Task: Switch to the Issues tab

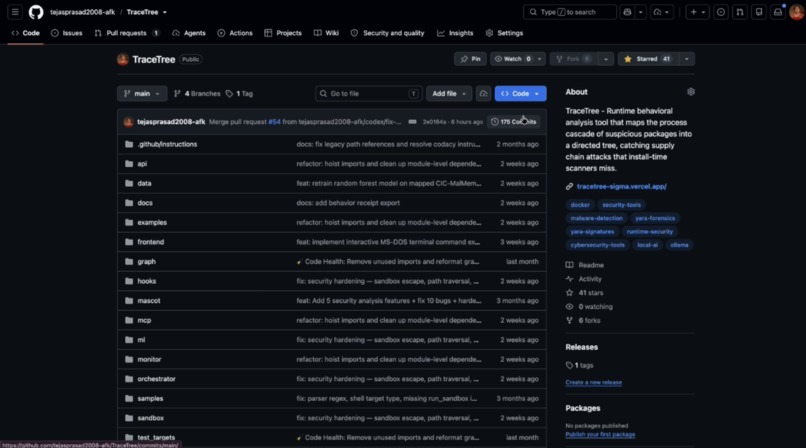Action: coord(67,33)
